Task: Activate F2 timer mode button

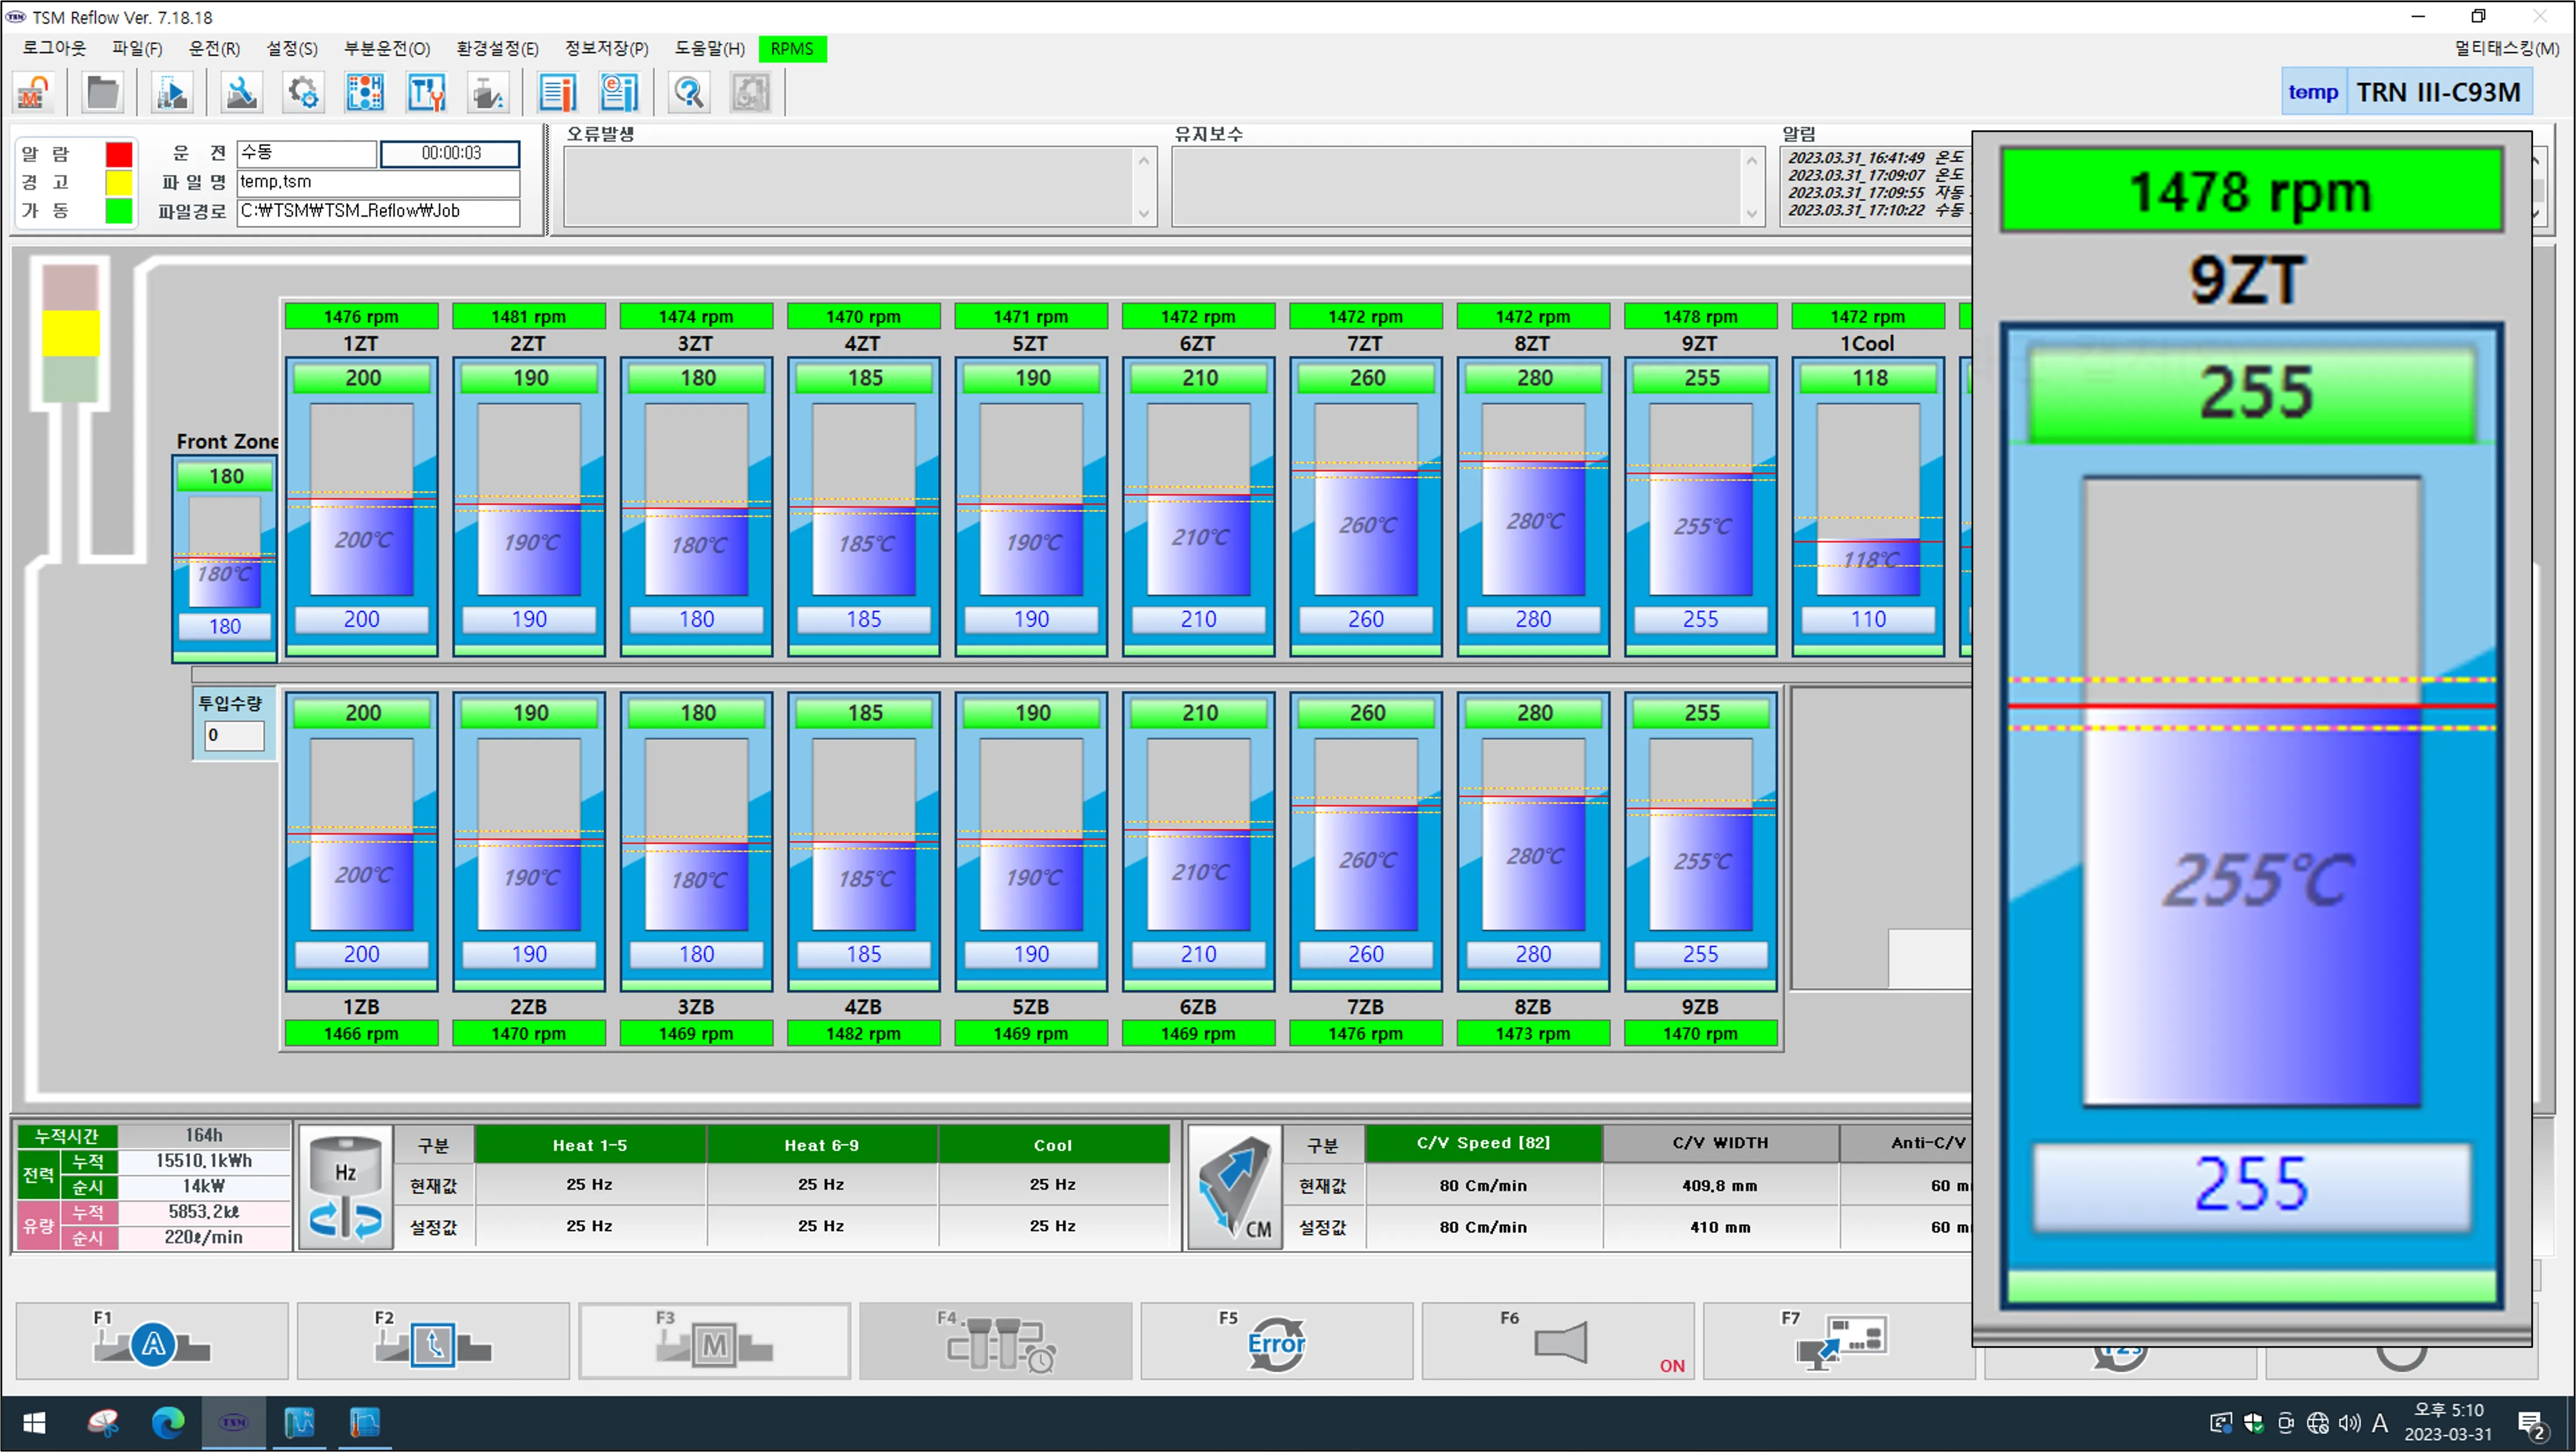Action: tap(433, 1341)
